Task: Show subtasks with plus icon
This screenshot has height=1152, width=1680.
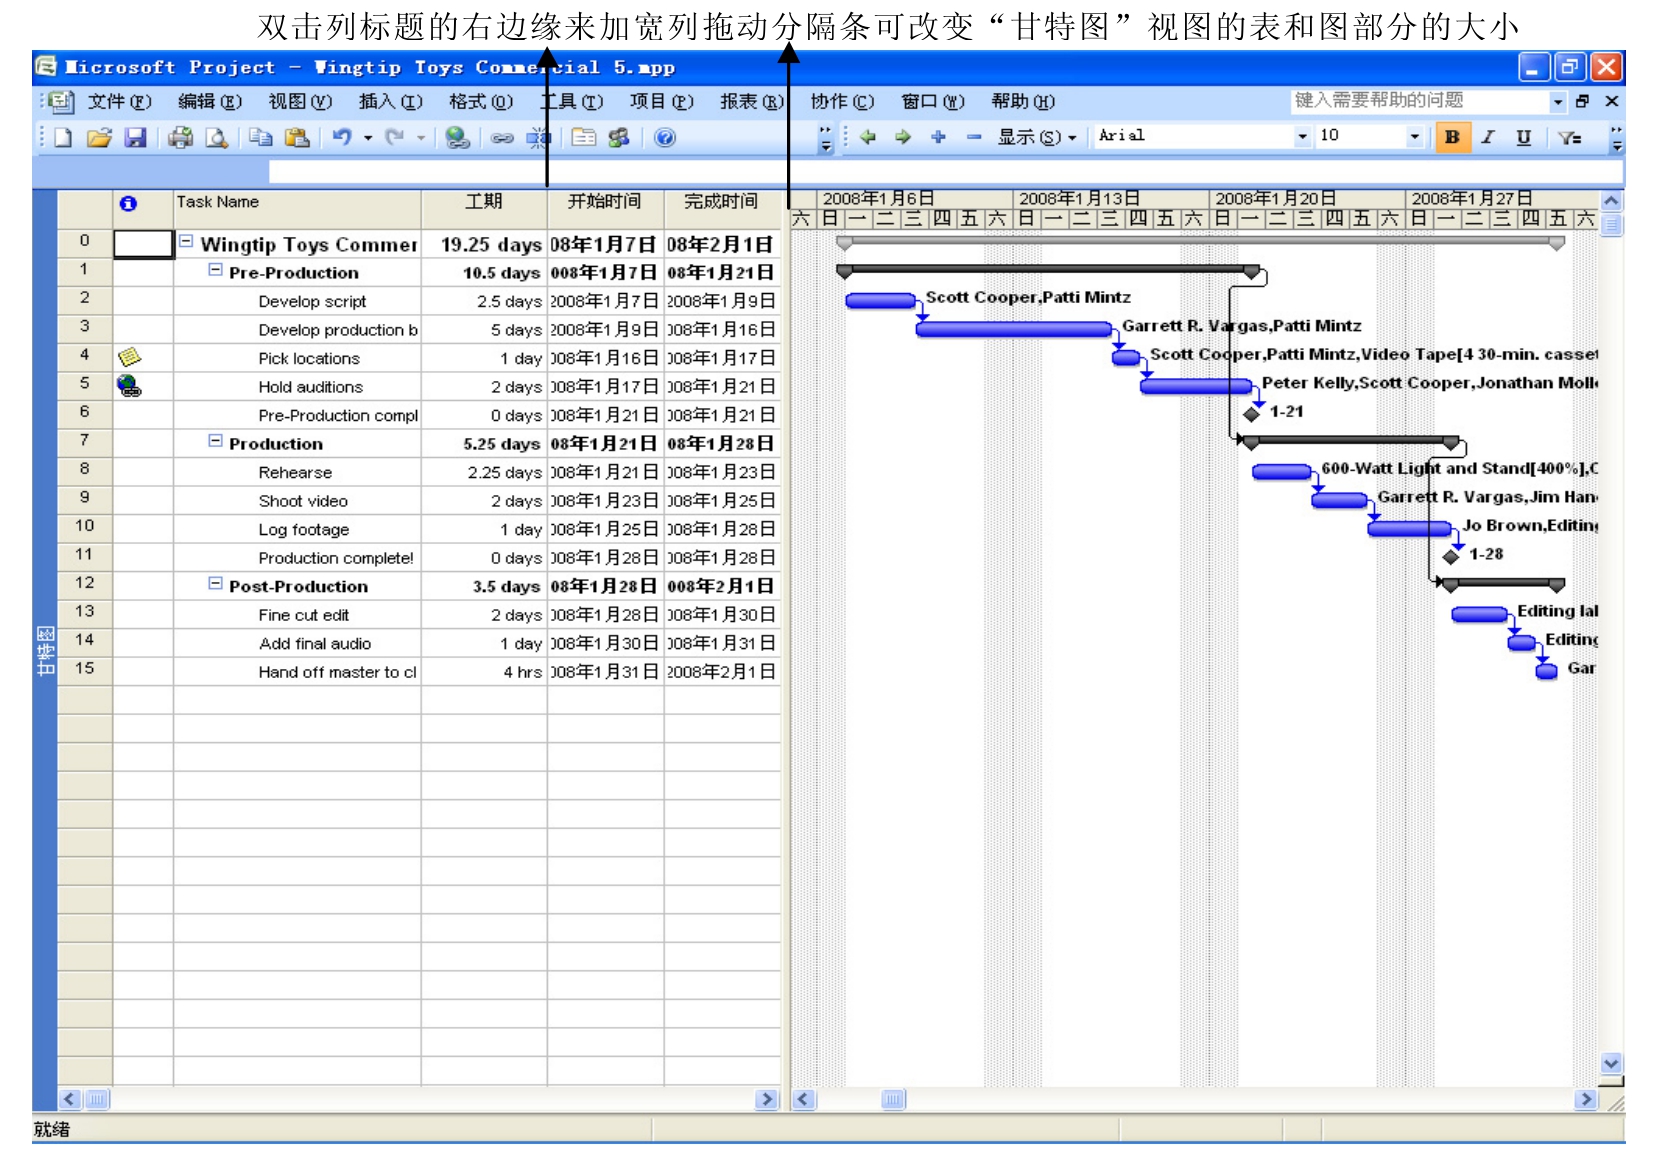Action: (x=938, y=137)
